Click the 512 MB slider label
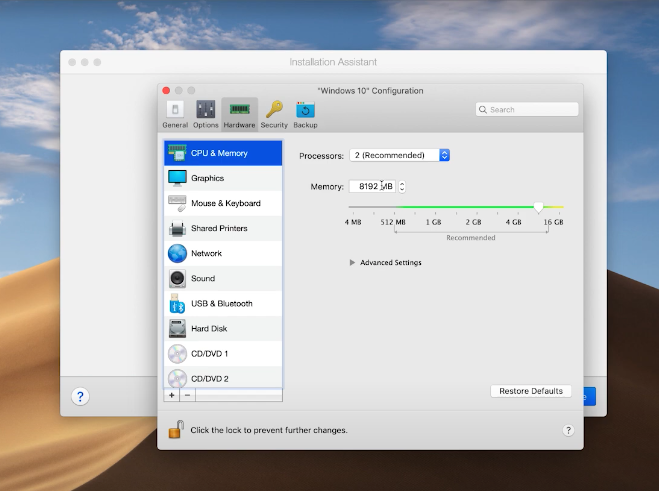The height and width of the screenshot is (491, 659). tap(393, 222)
